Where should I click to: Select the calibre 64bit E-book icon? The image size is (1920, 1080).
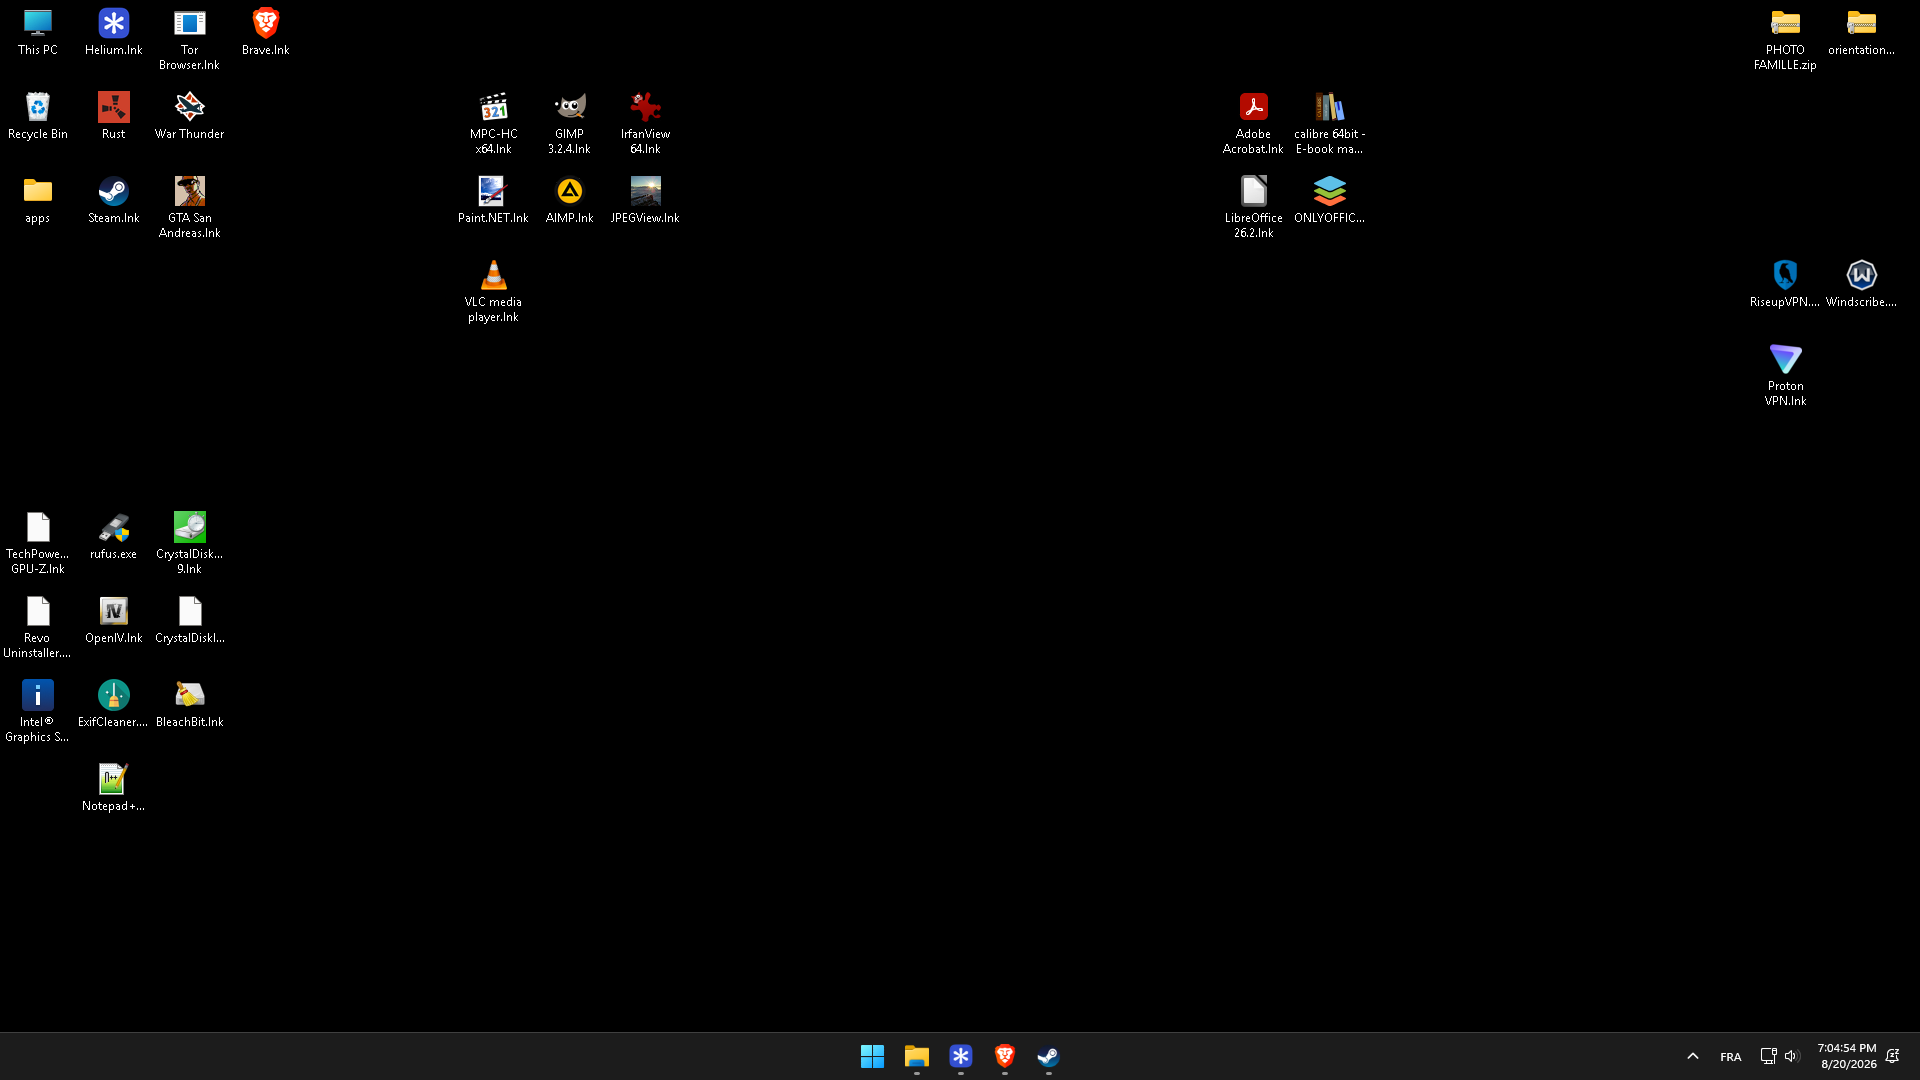point(1329,124)
